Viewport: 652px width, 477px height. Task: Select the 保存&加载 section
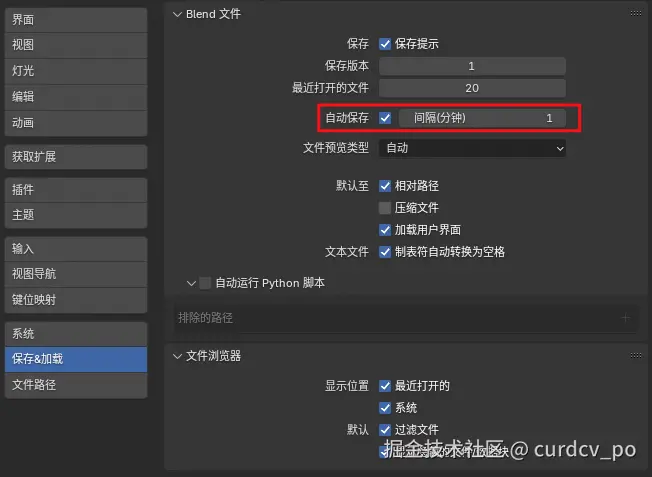76,359
